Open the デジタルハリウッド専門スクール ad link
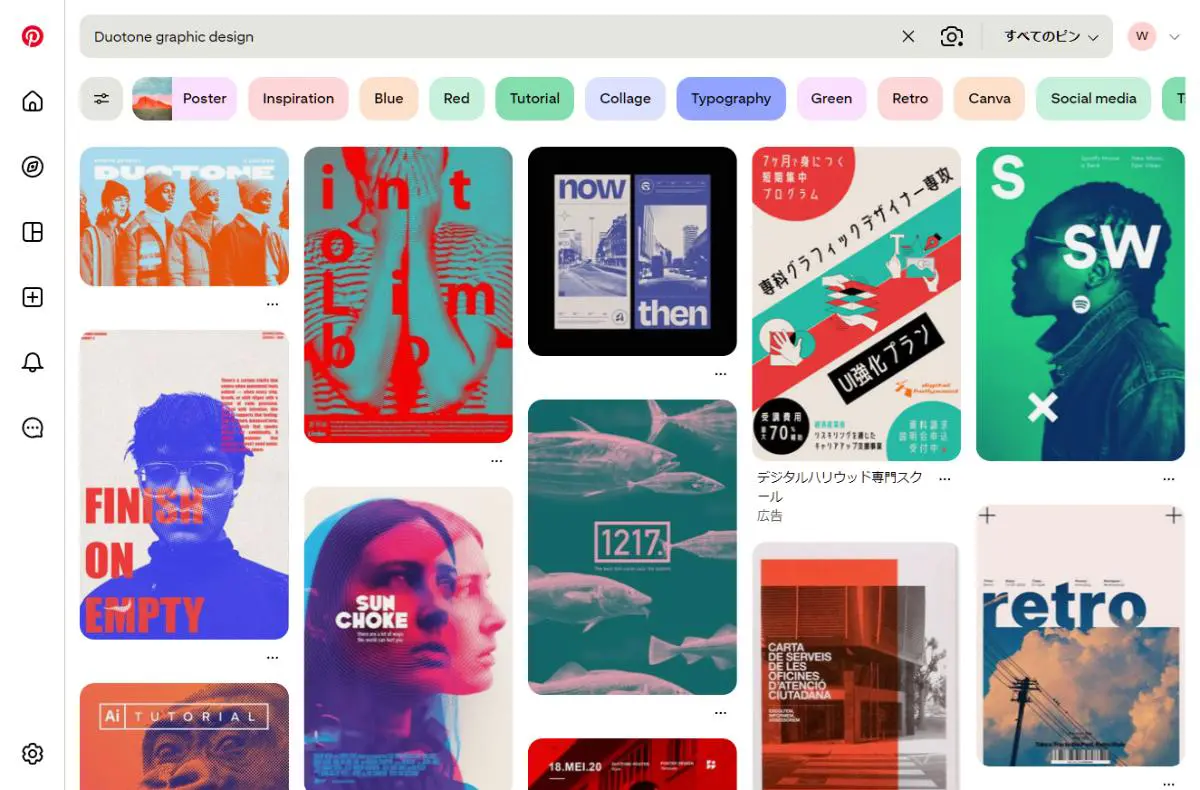 (x=840, y=487)
